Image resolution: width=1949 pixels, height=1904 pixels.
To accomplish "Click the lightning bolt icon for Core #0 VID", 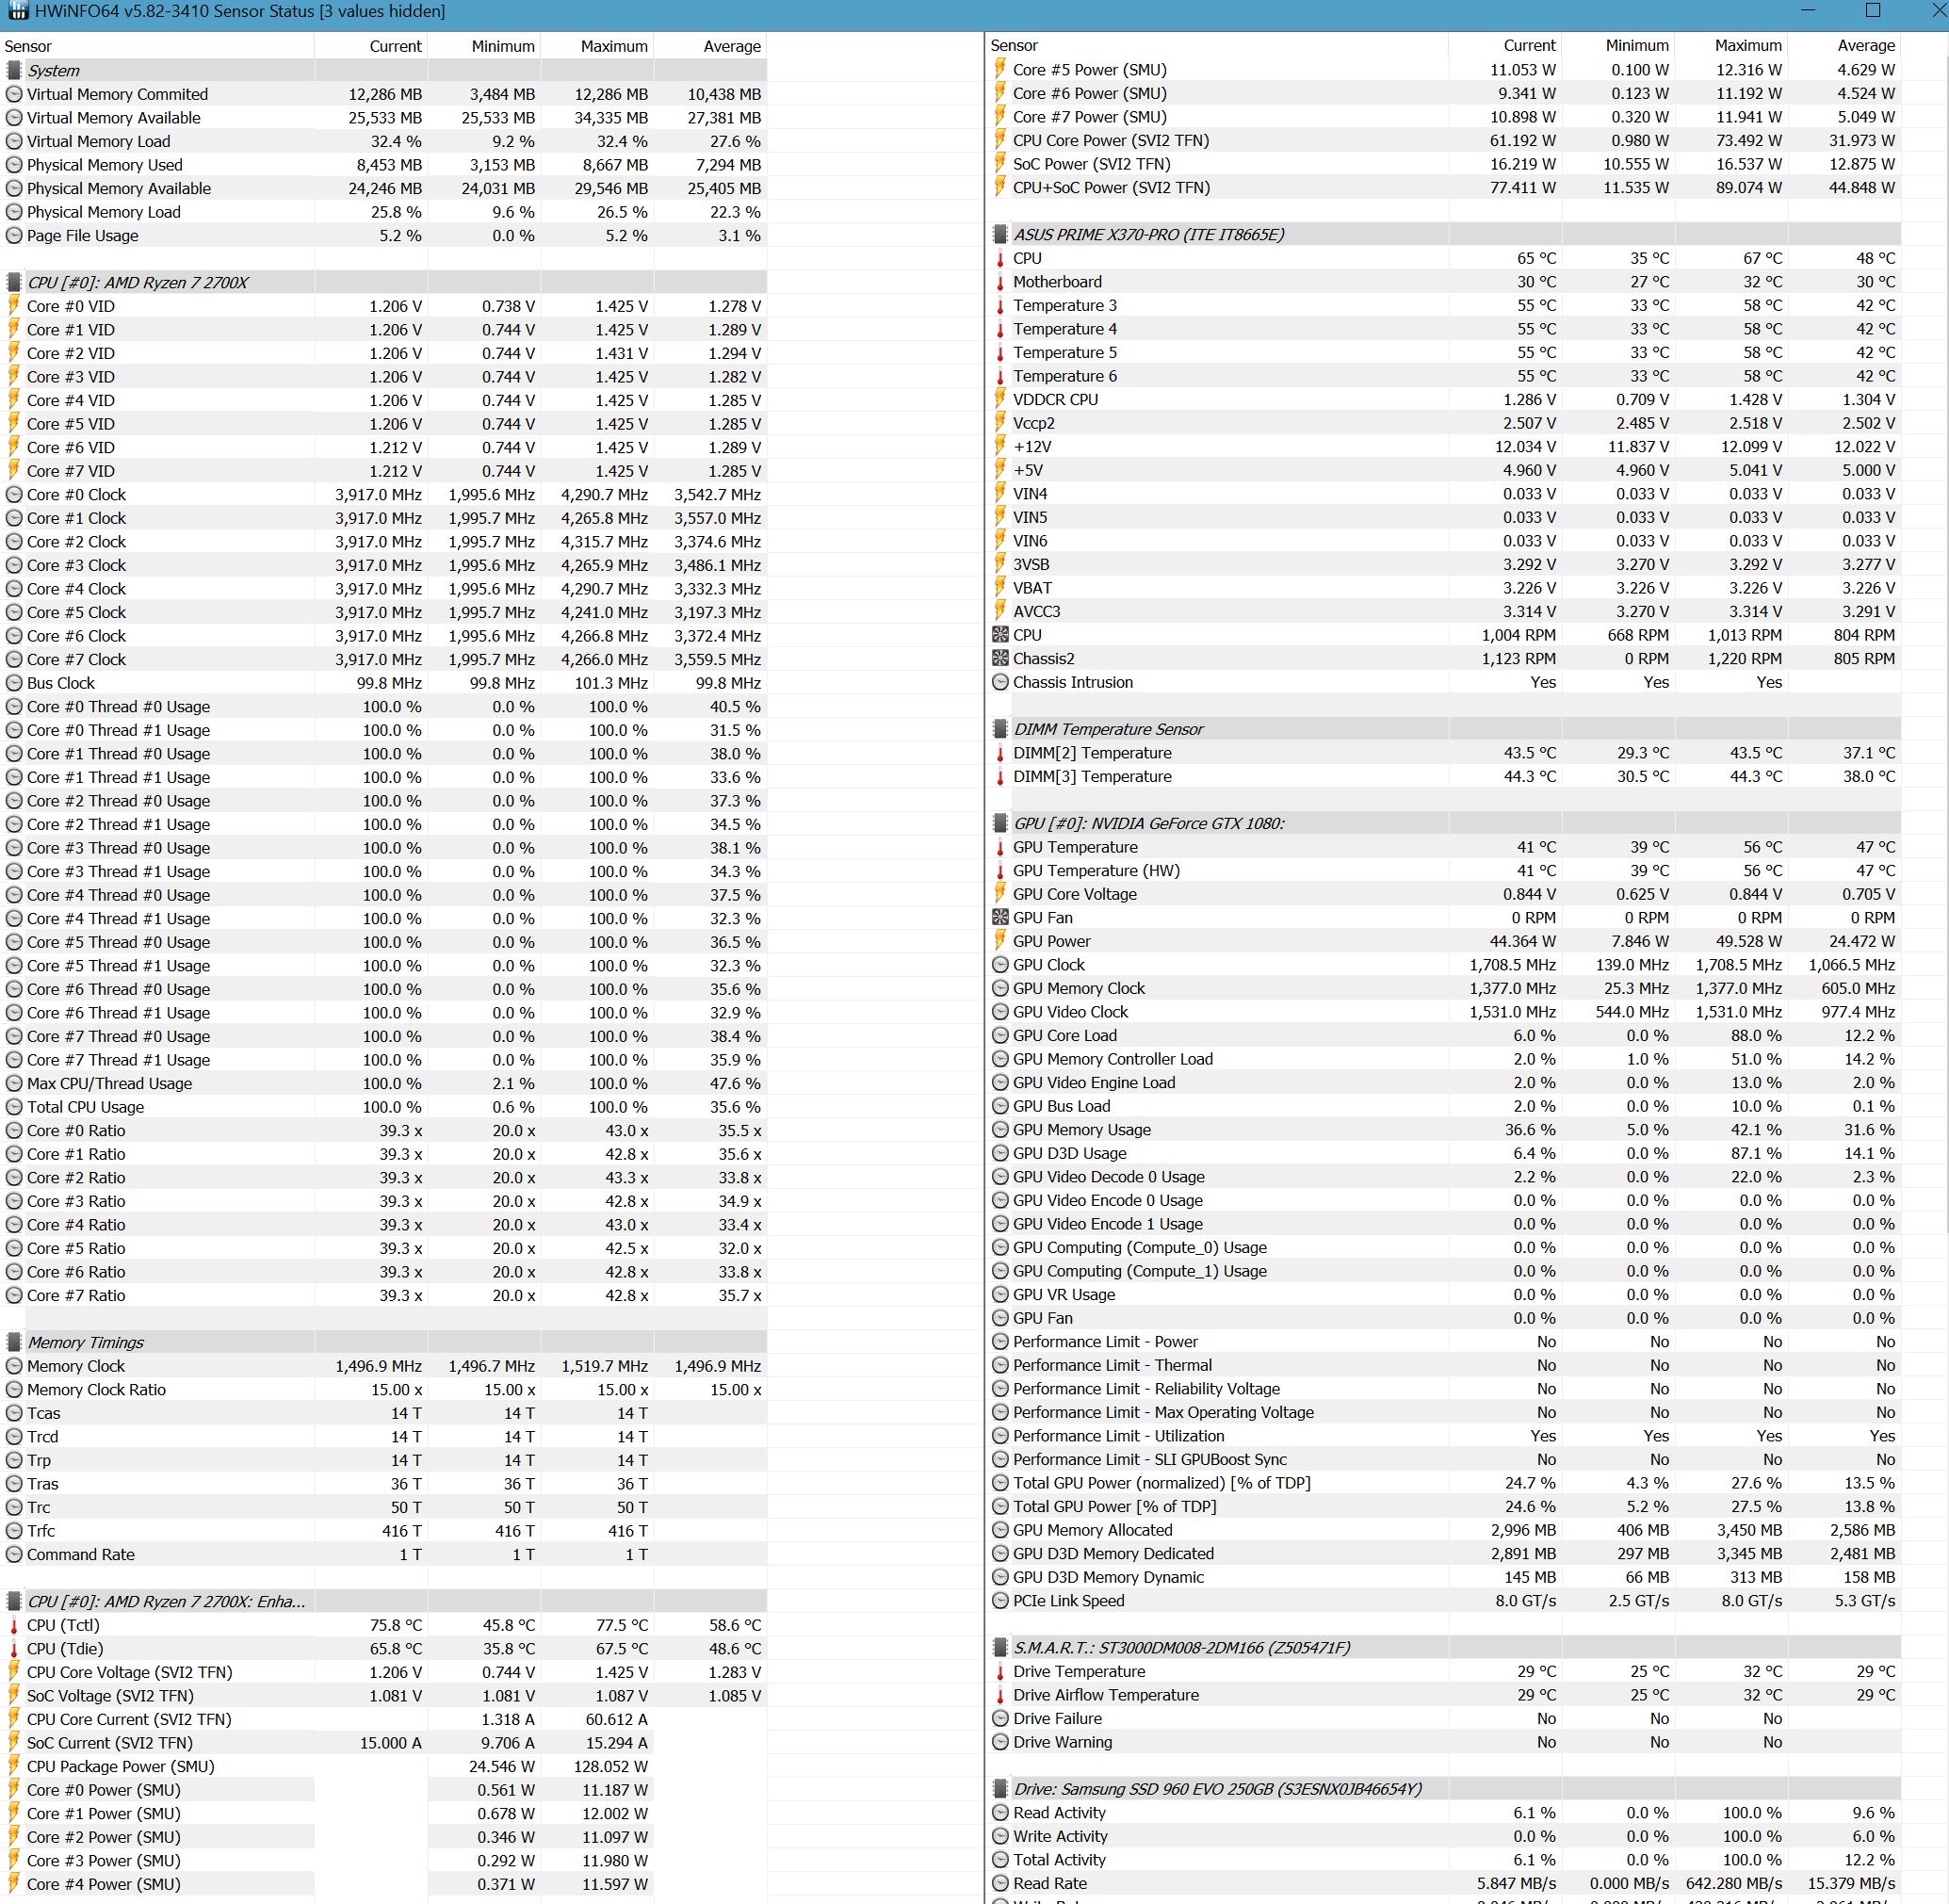I will (x=14, y=306).
